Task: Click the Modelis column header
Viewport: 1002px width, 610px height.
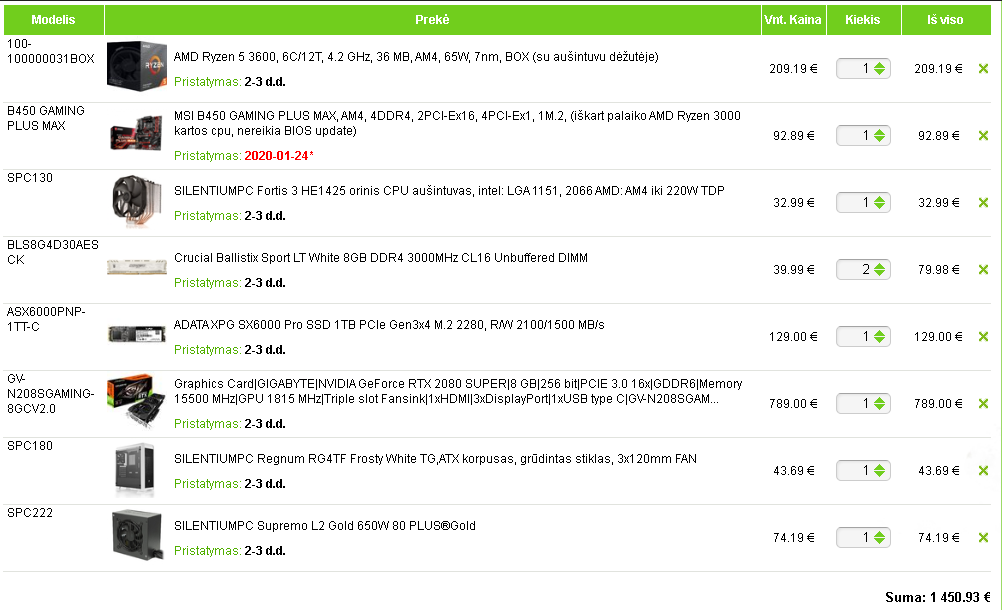Action: [x=54, y=20]
